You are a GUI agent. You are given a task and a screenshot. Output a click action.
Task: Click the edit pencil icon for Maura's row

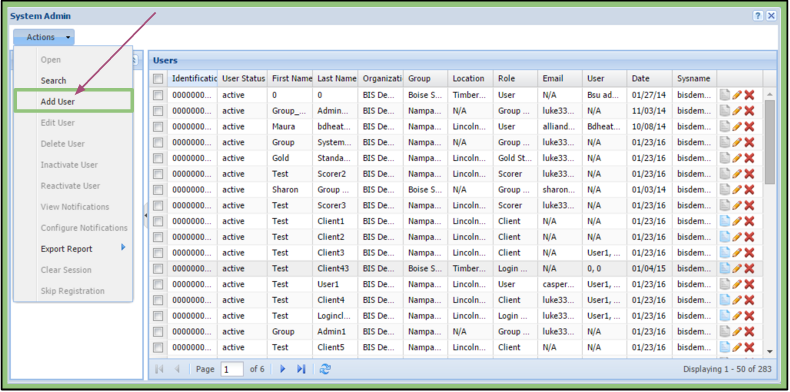[x=737, y=126]
